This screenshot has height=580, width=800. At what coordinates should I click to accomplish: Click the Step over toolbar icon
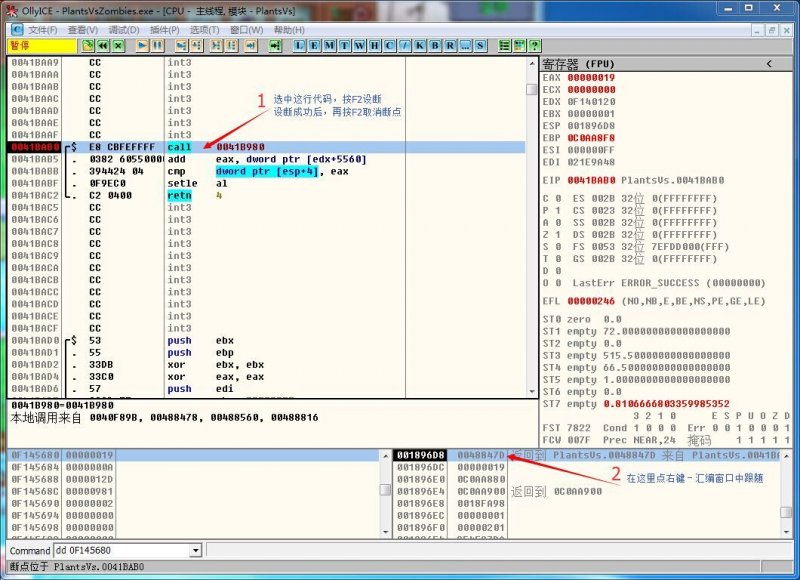click(196, 46)
